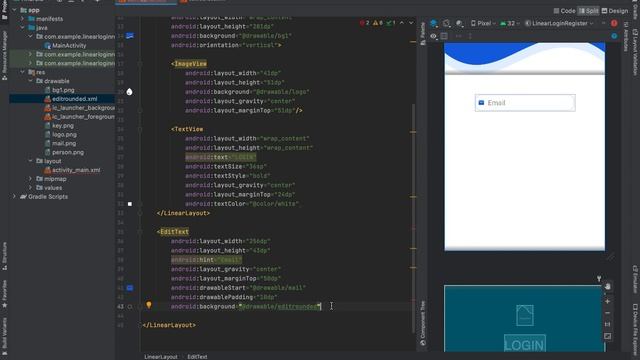Expand the manifests folder

[22, 19]
